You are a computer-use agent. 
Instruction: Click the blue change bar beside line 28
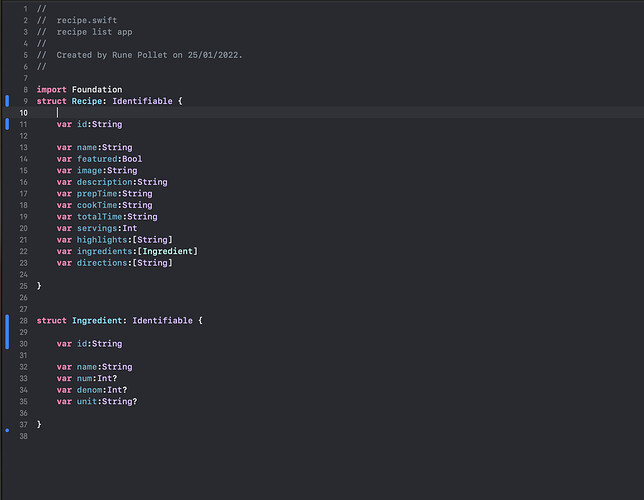[7, 332]
